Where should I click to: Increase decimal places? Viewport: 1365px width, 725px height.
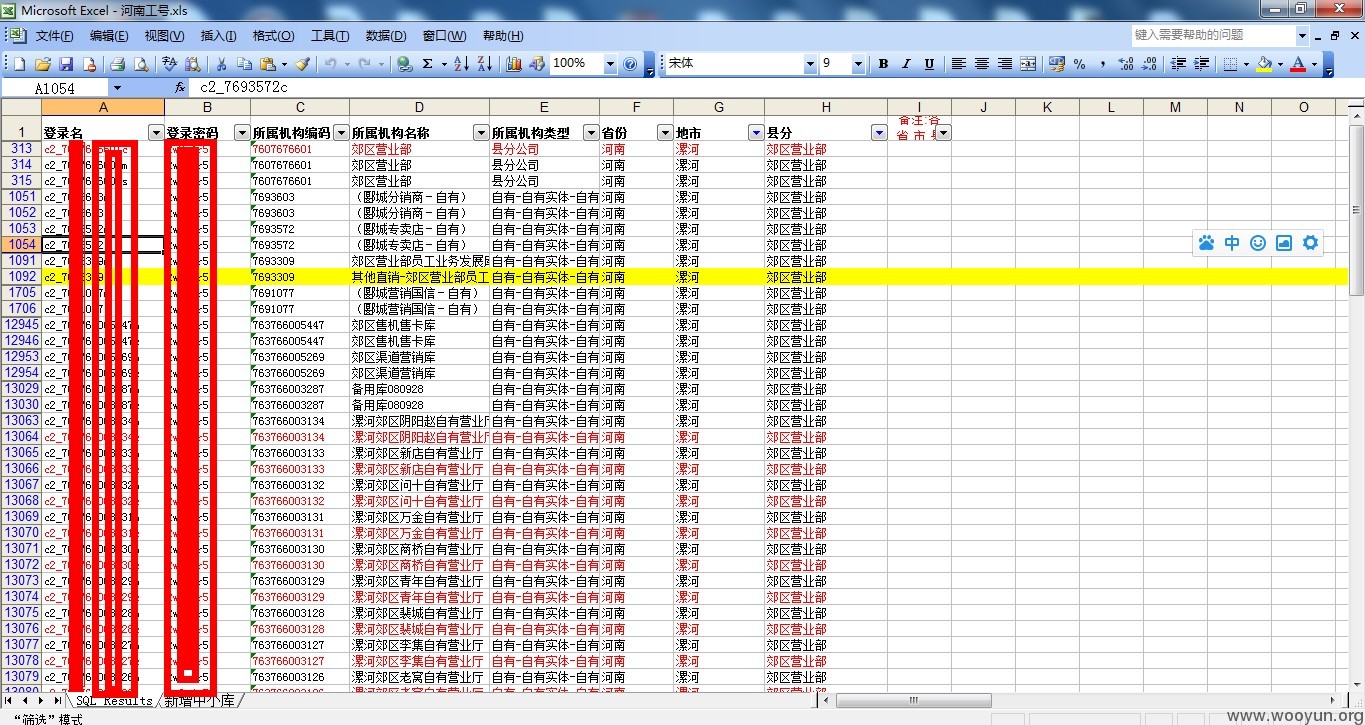pos(1126,64)
